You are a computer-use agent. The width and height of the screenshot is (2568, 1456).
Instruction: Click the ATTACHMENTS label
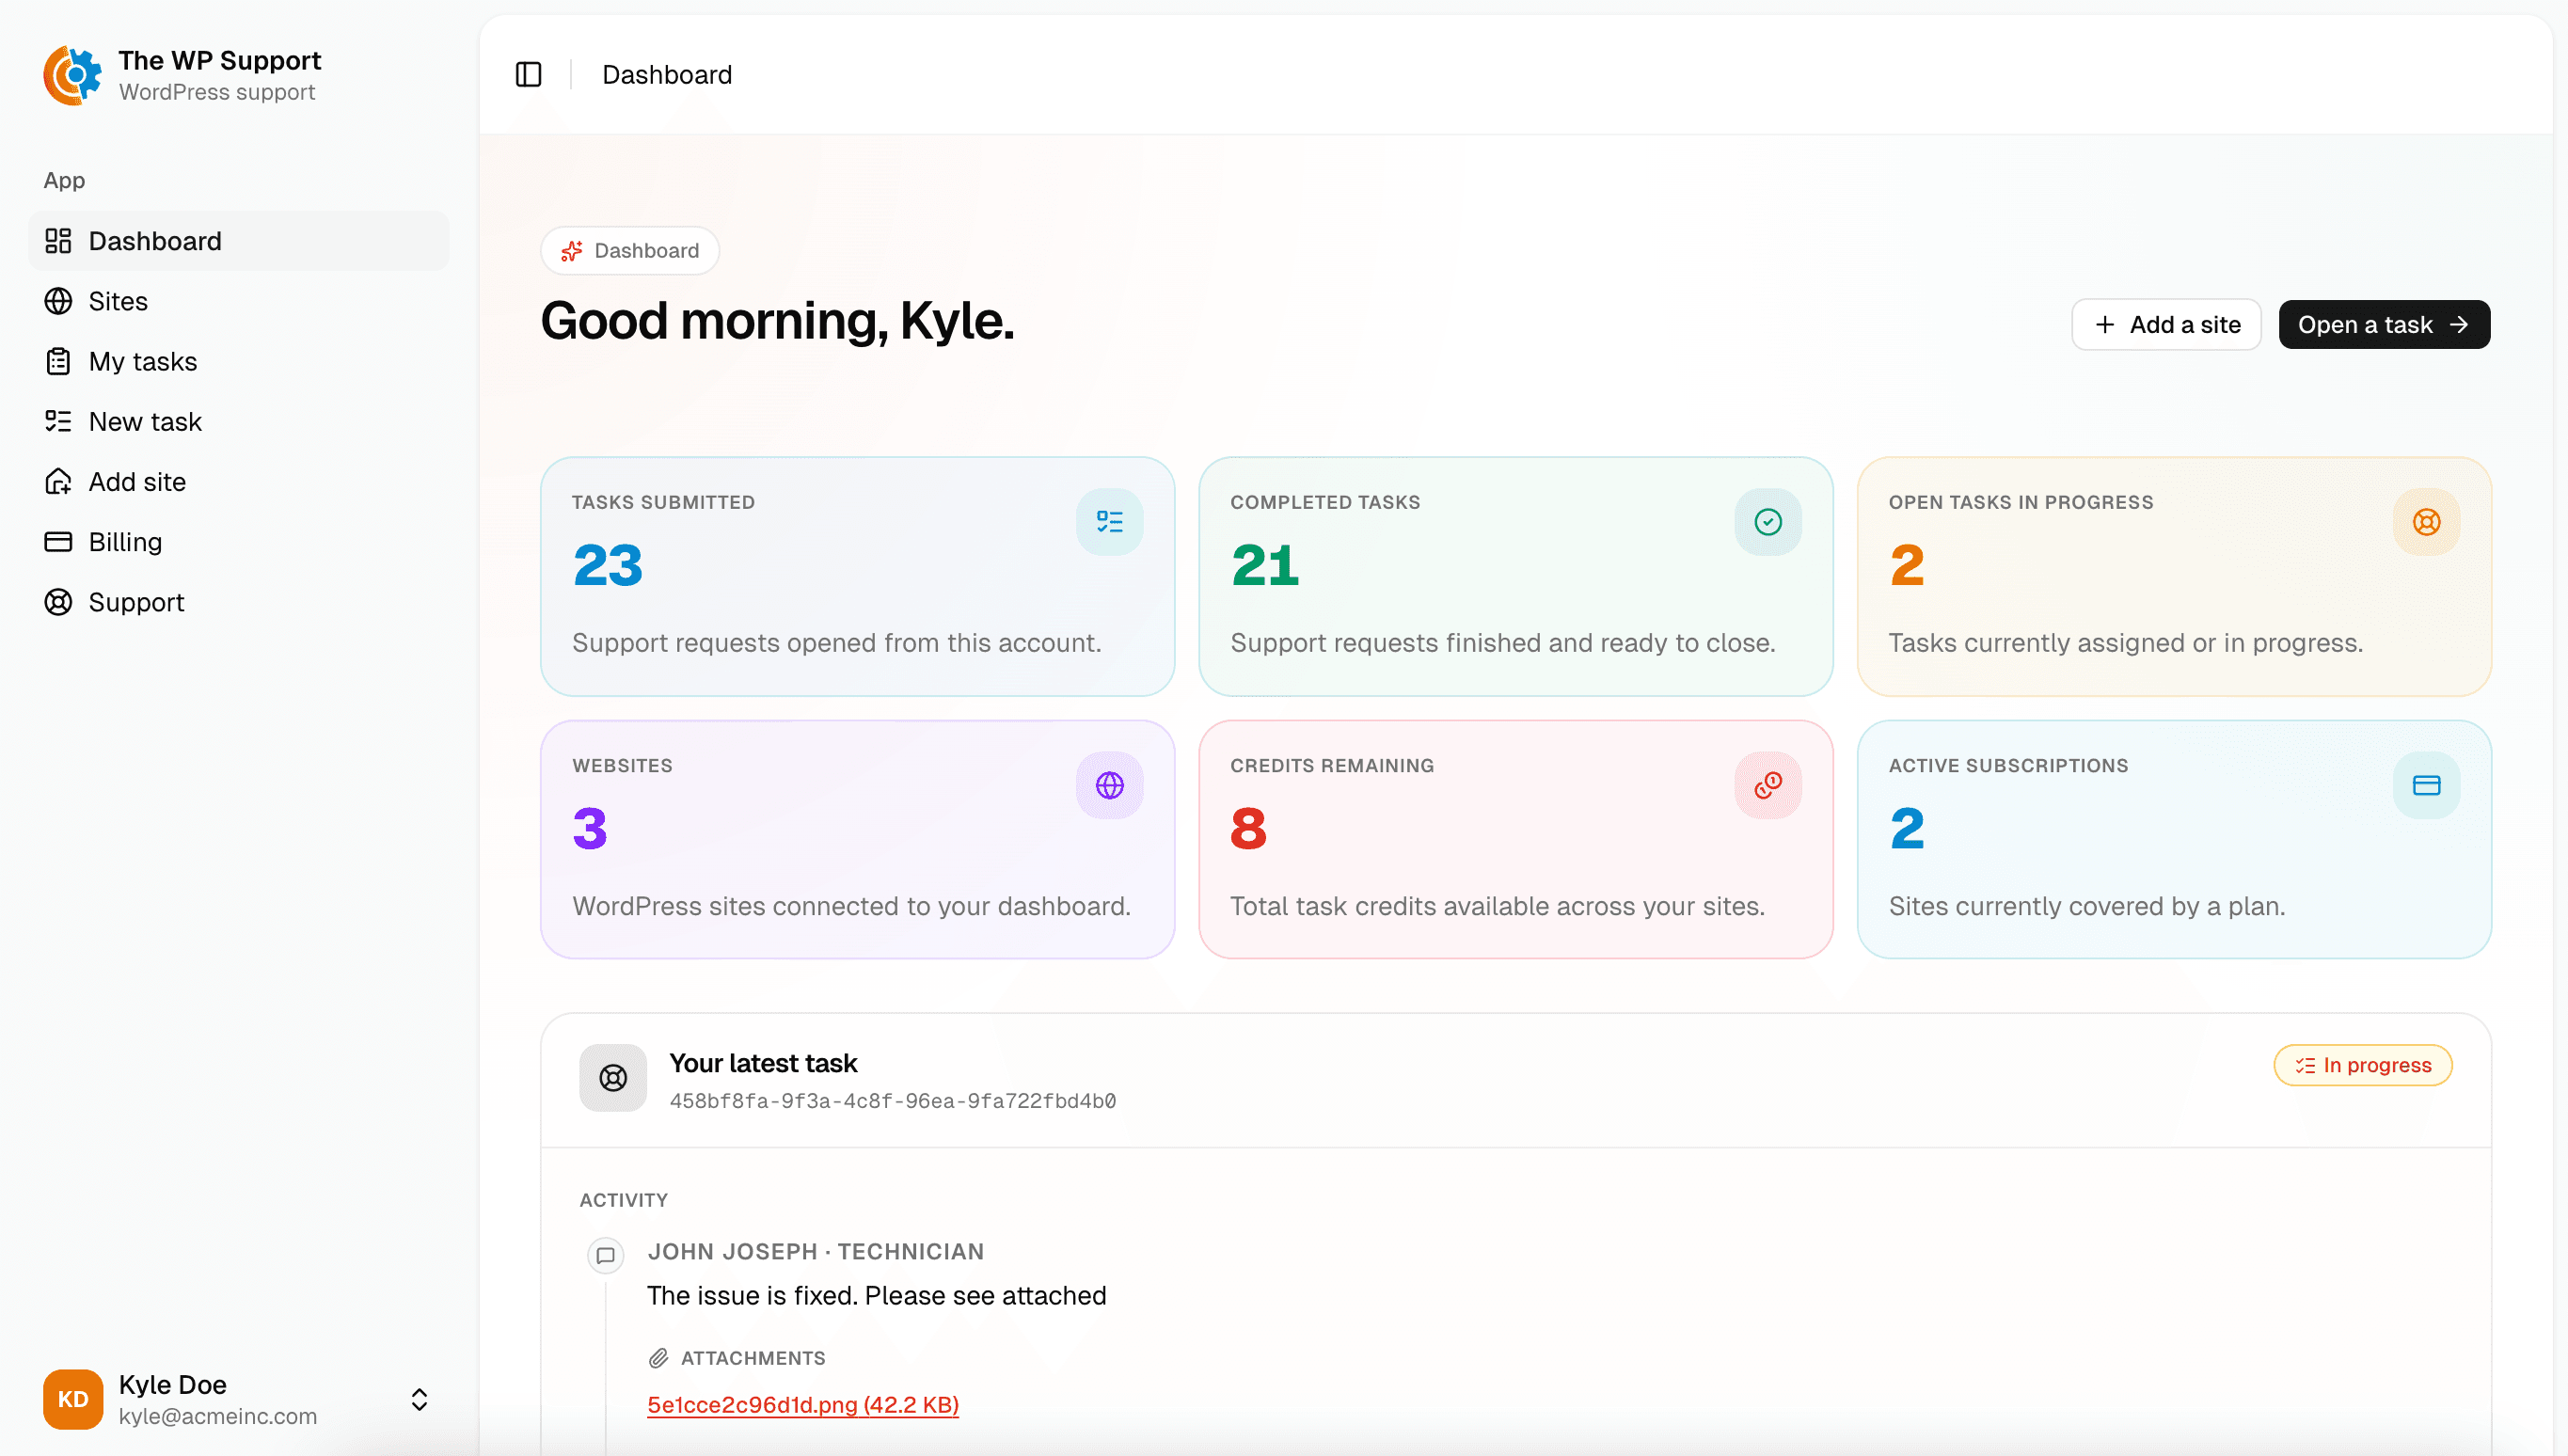(753, 1358)
